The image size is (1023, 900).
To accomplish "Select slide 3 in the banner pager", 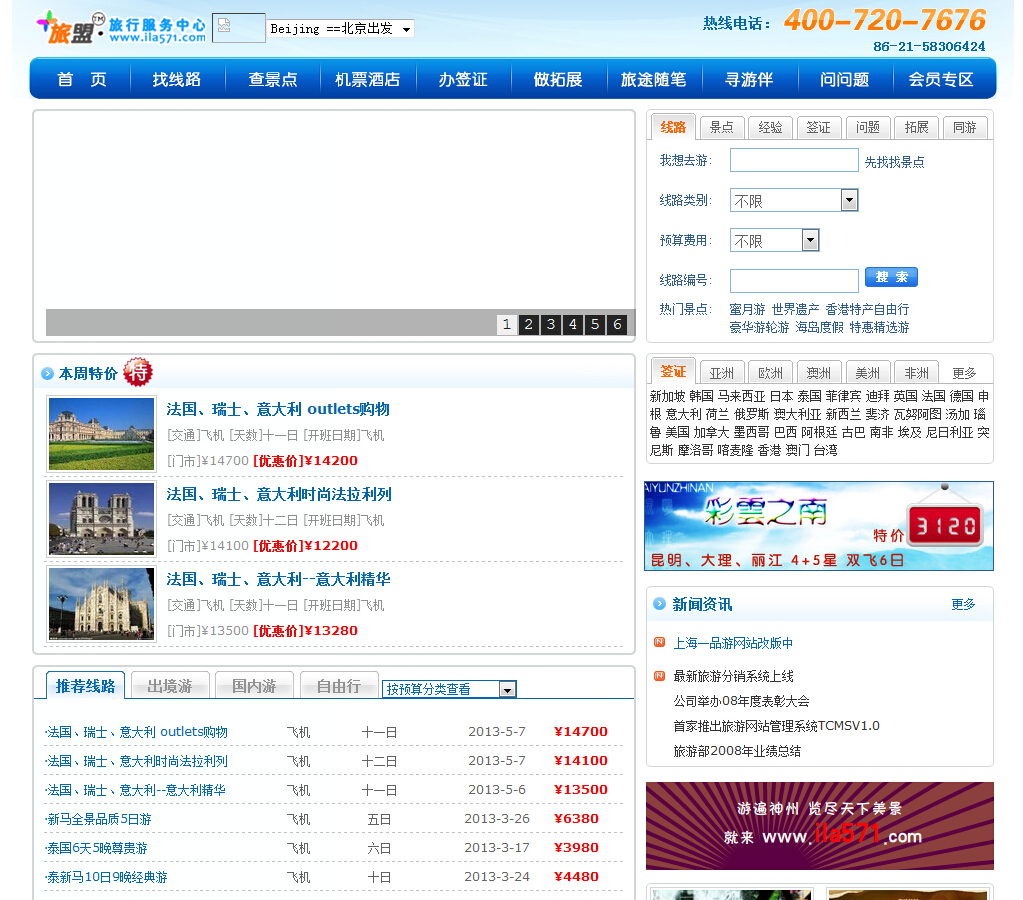I will pos(551,324).
